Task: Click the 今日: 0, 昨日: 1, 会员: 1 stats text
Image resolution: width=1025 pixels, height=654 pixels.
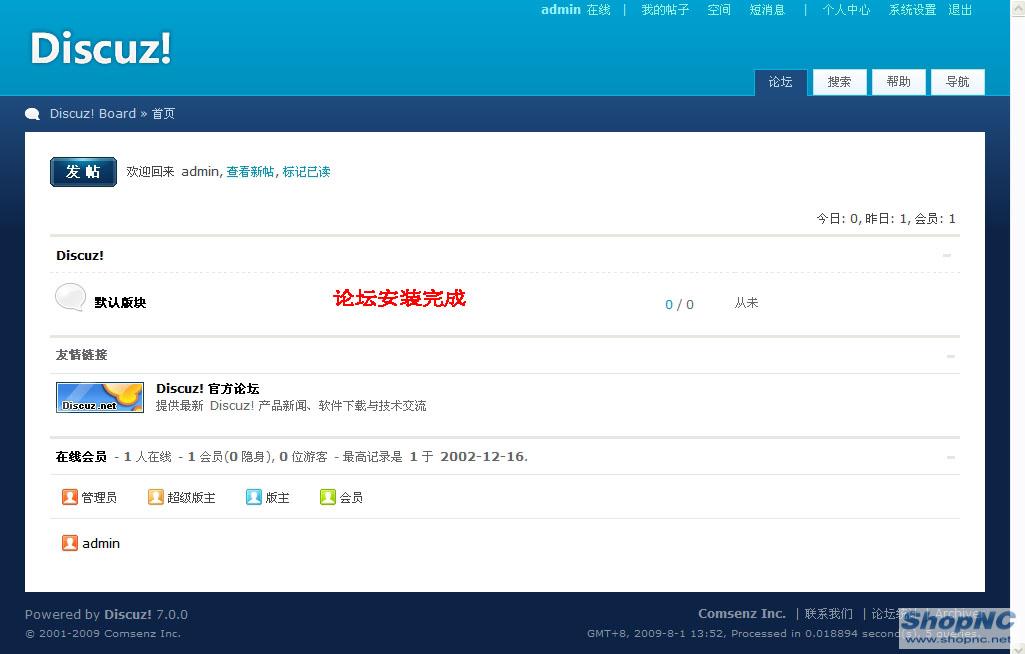Action: coord(886,218)
